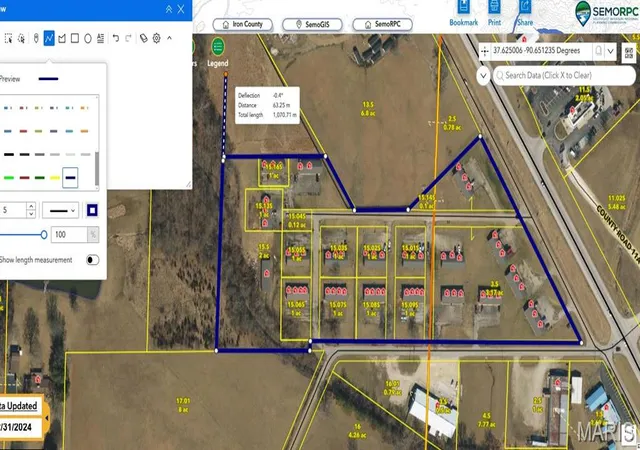Open the Share tool

tap(525, 13)
